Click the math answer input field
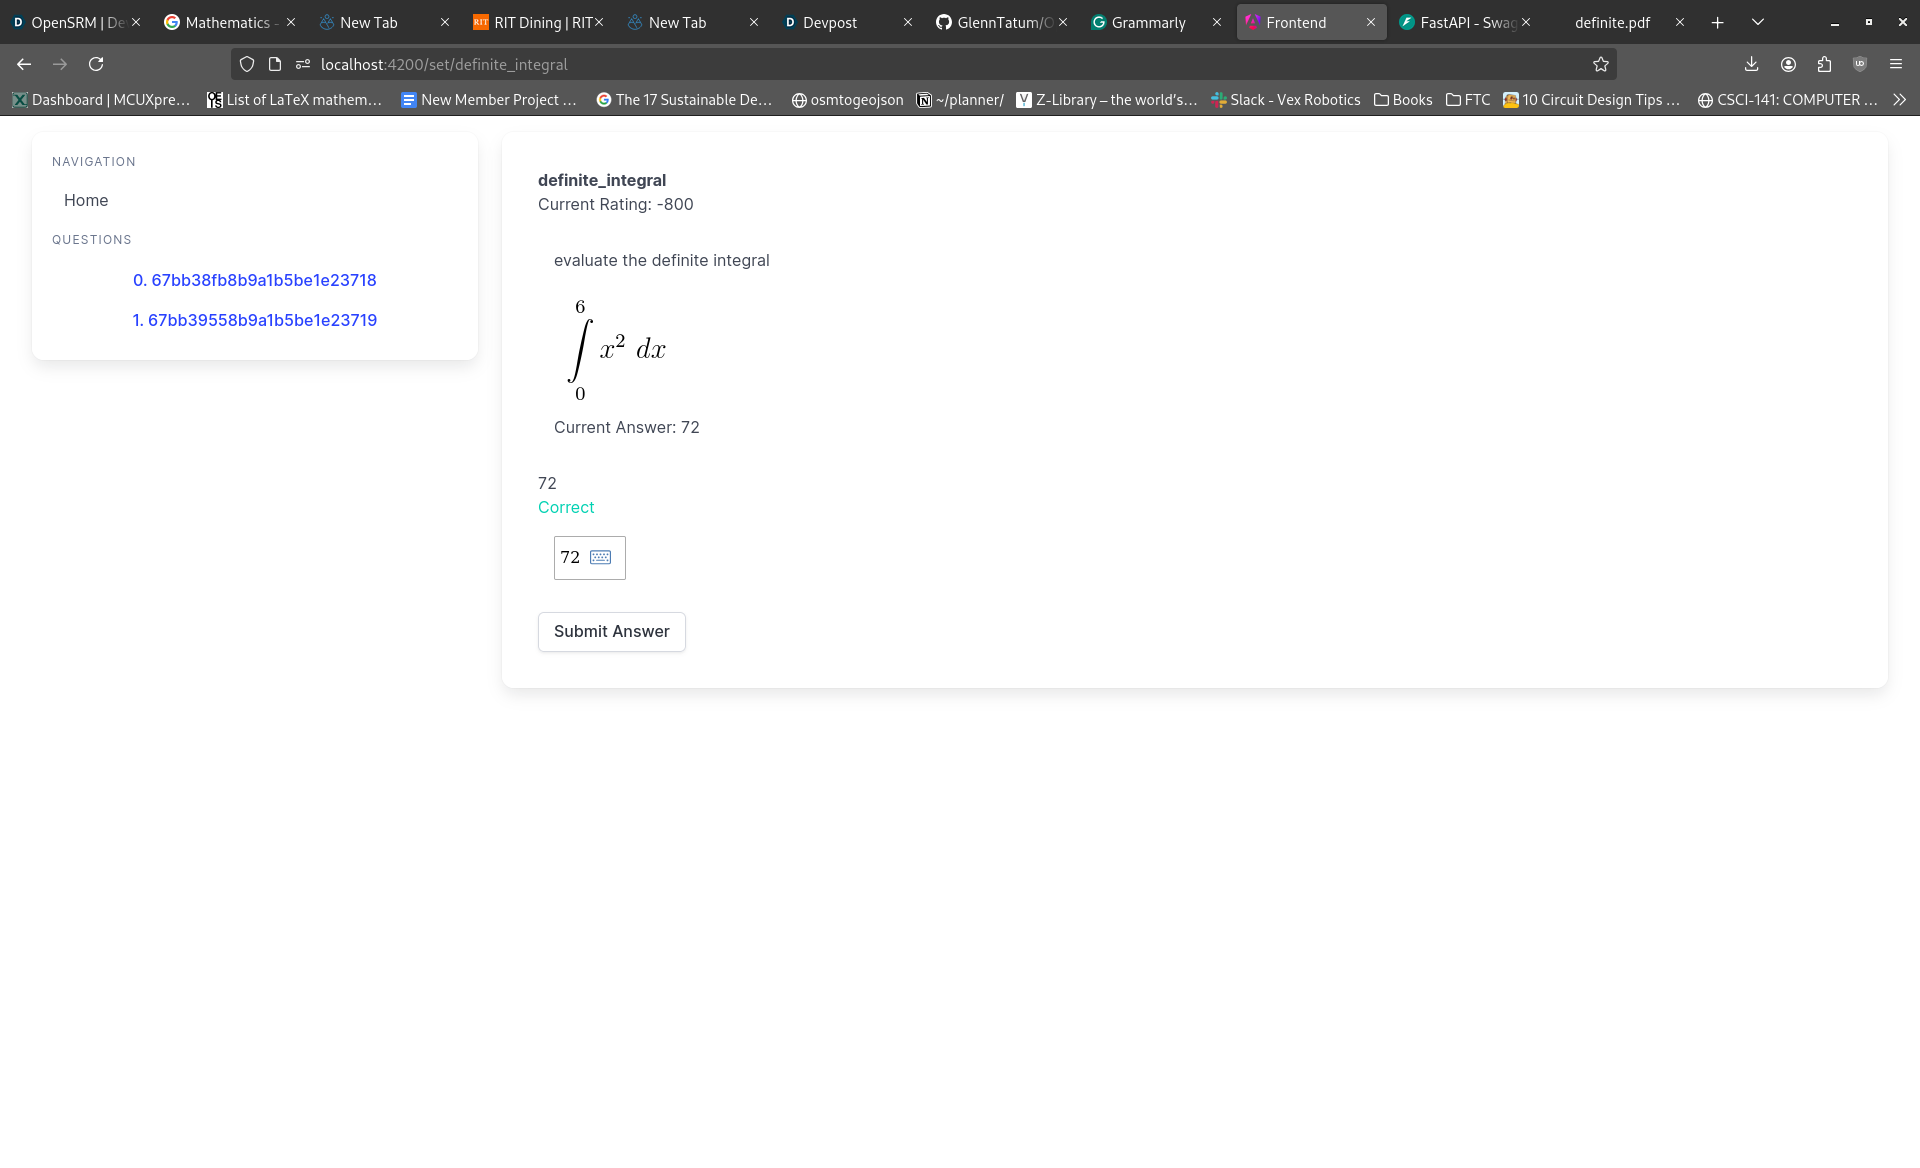Viewport: 1920px width, 1168px height. click(x=571, y=557)
